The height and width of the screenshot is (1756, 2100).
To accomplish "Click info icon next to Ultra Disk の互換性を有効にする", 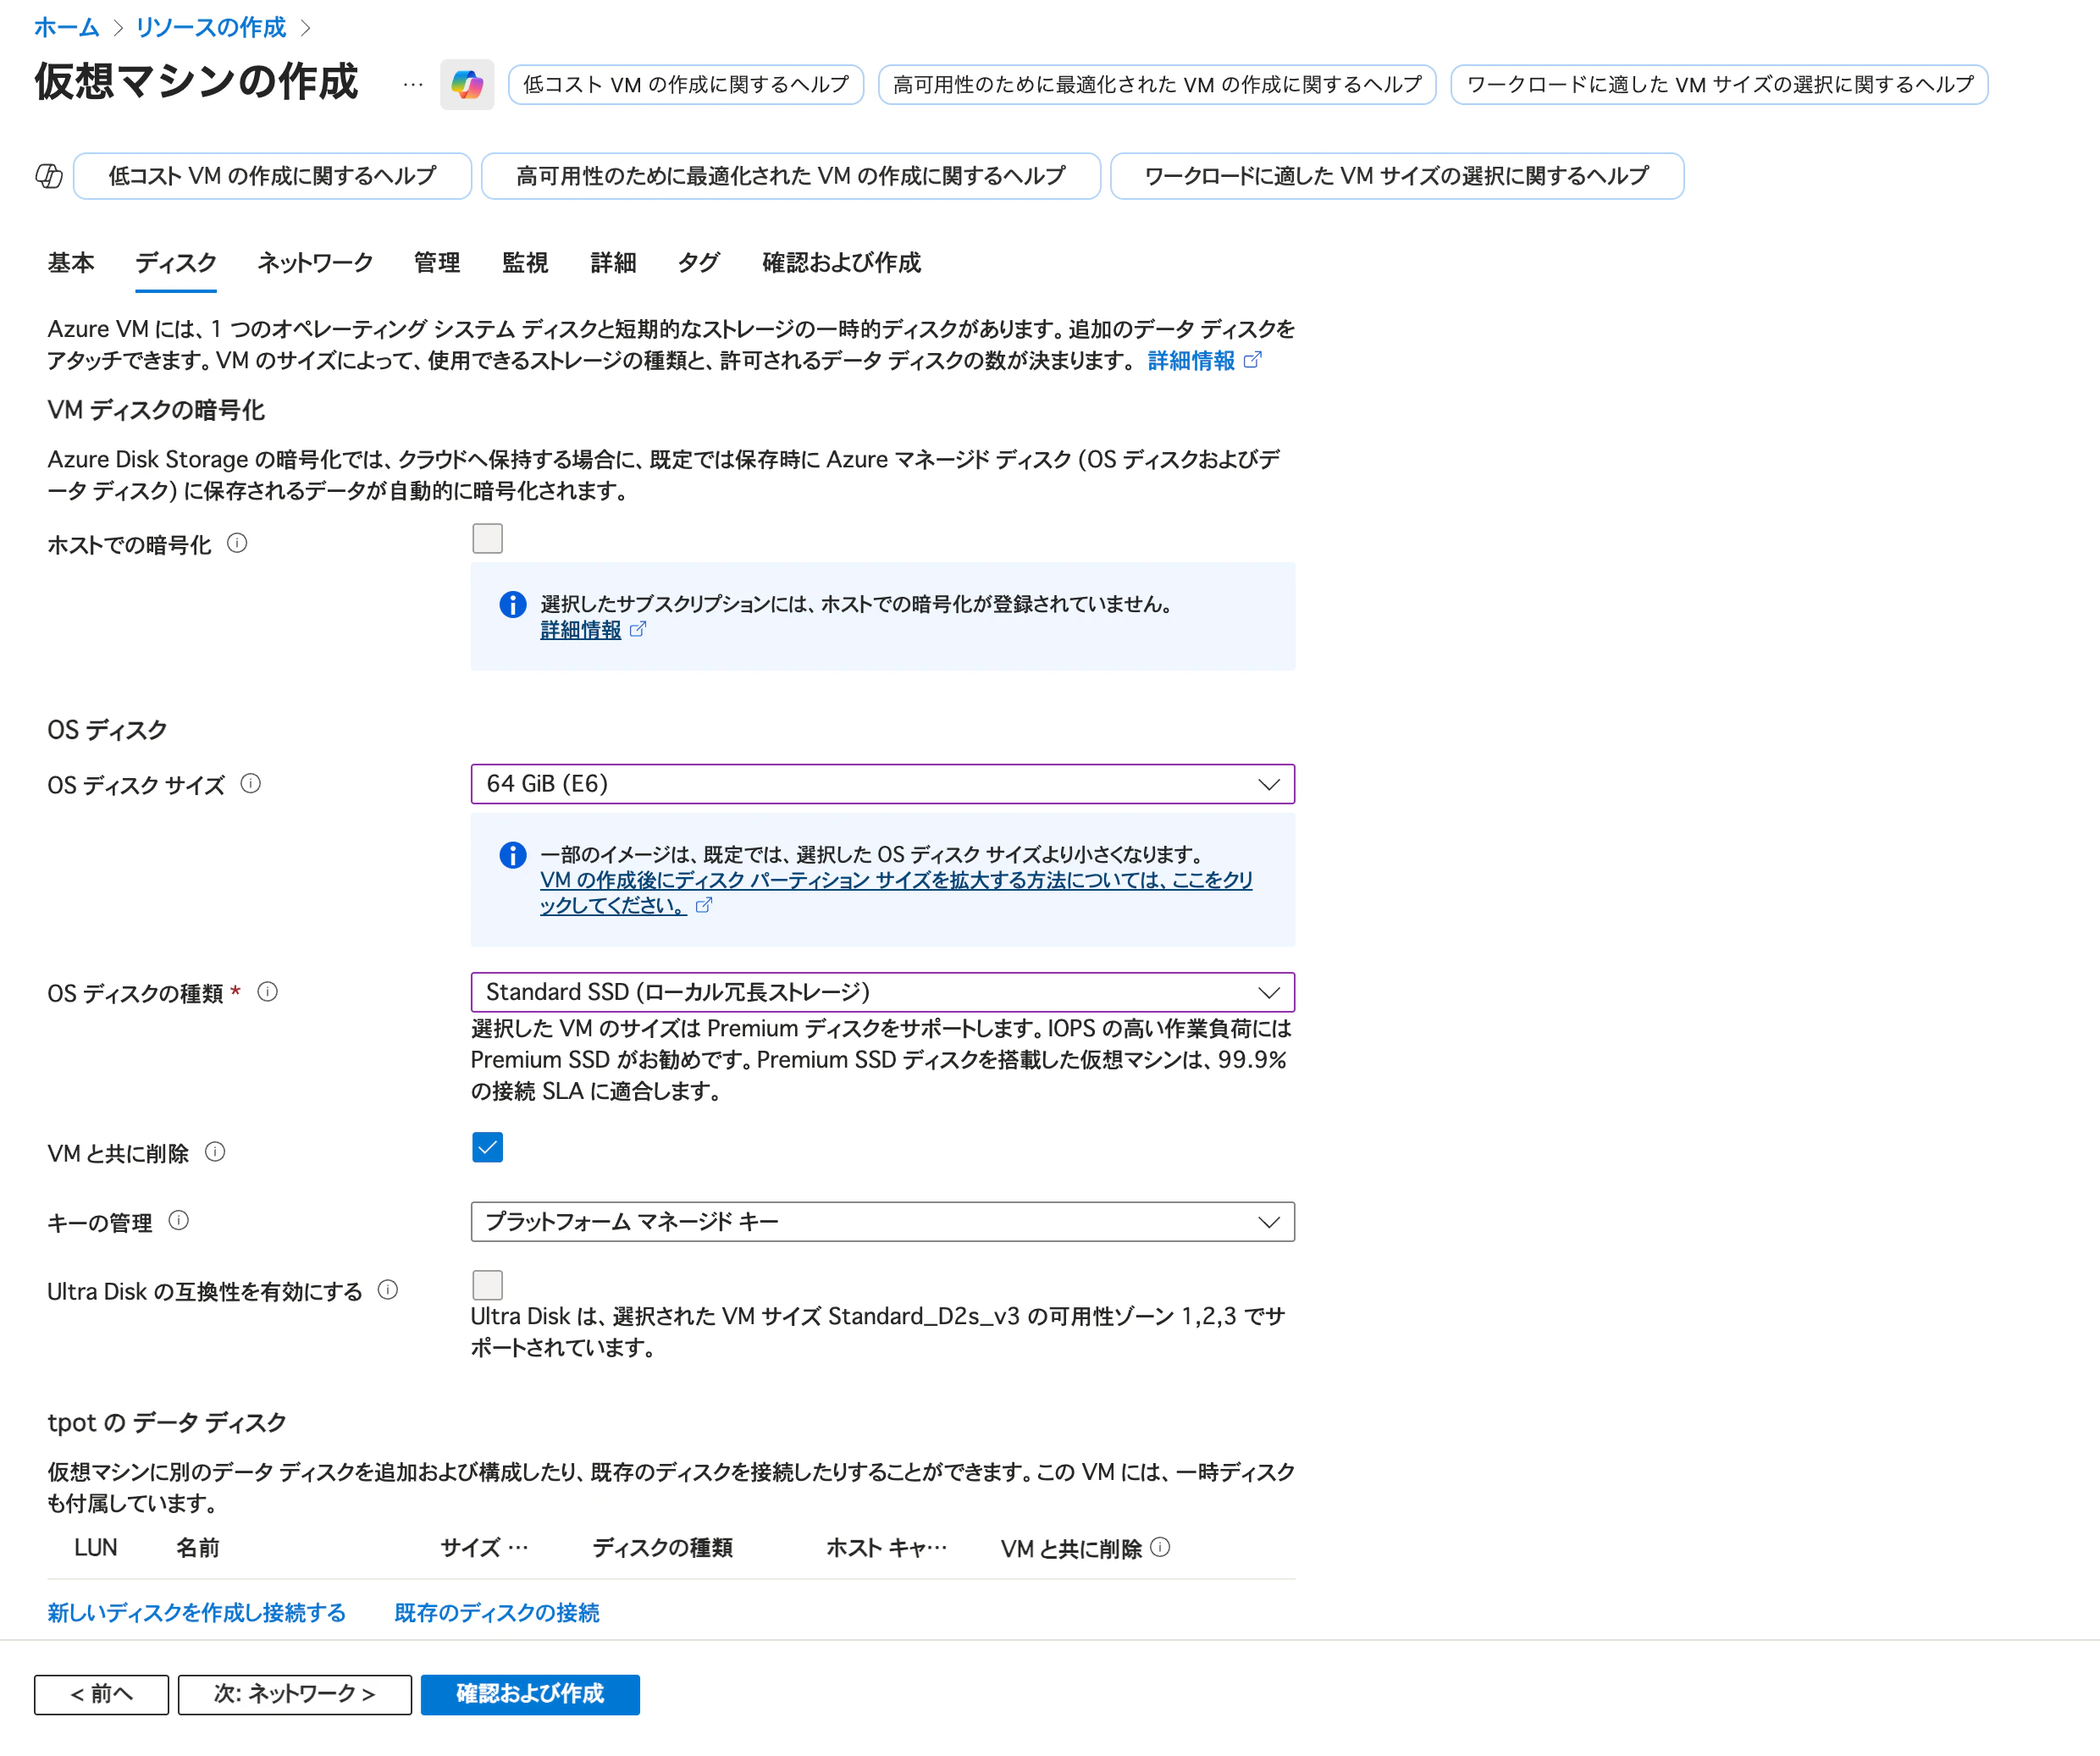I will tap(388, 1290).
